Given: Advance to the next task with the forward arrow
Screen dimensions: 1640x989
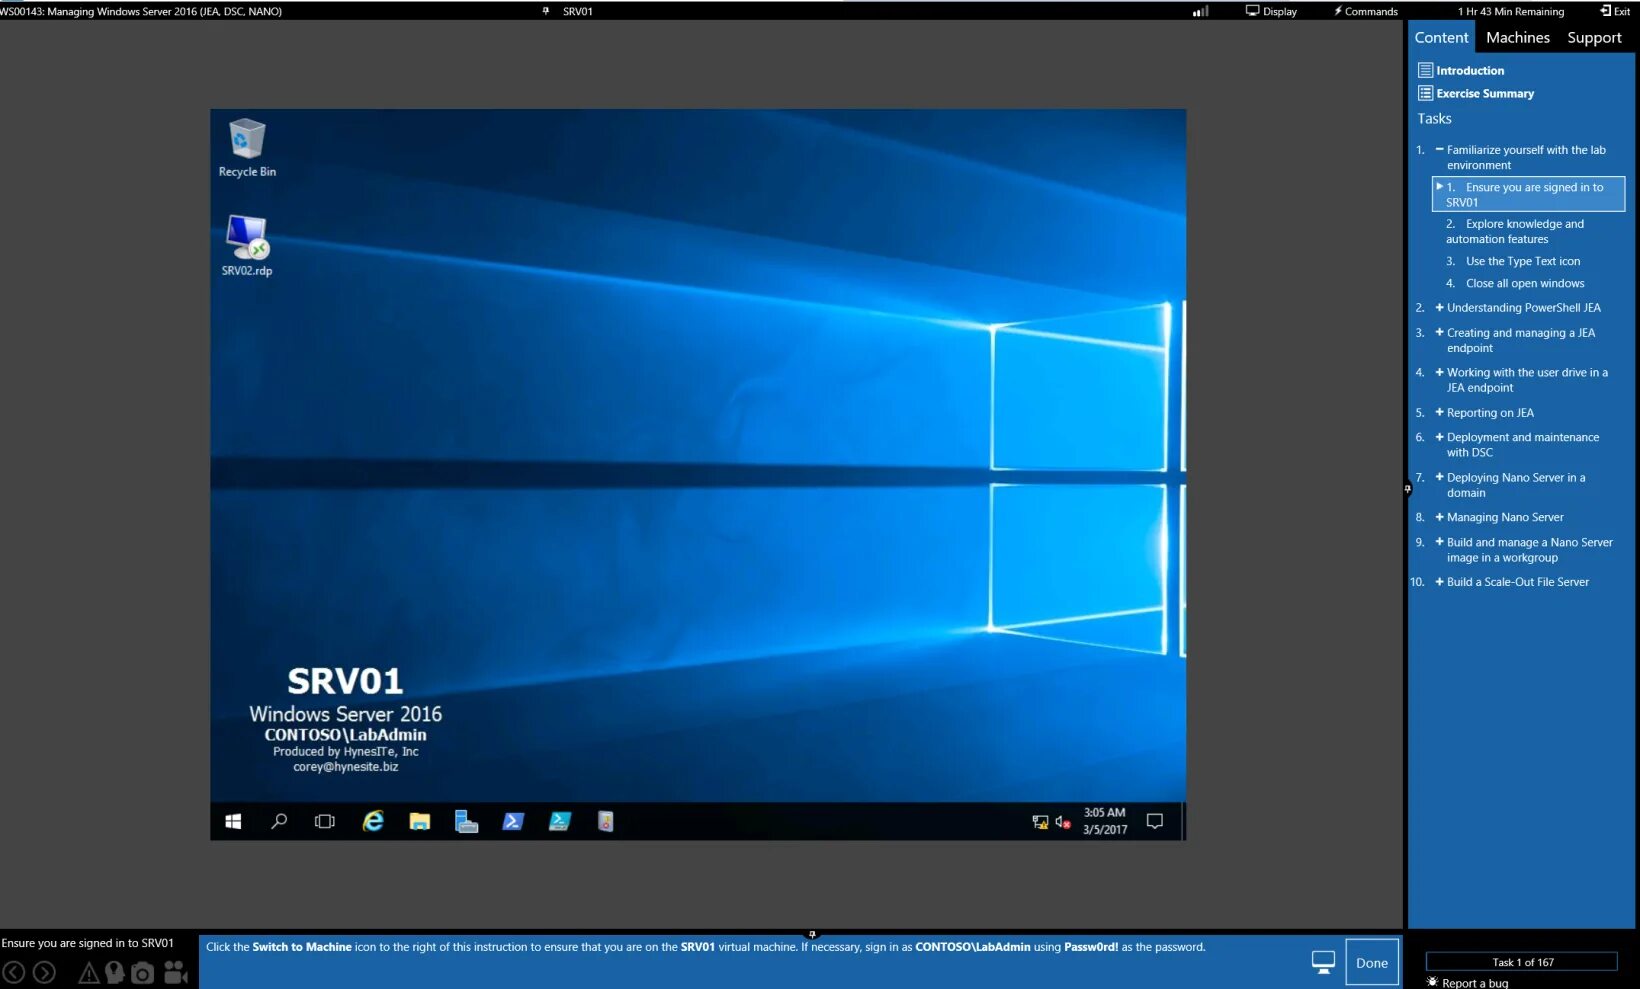Looking at the screenshot, I should (x=44, y=972).
